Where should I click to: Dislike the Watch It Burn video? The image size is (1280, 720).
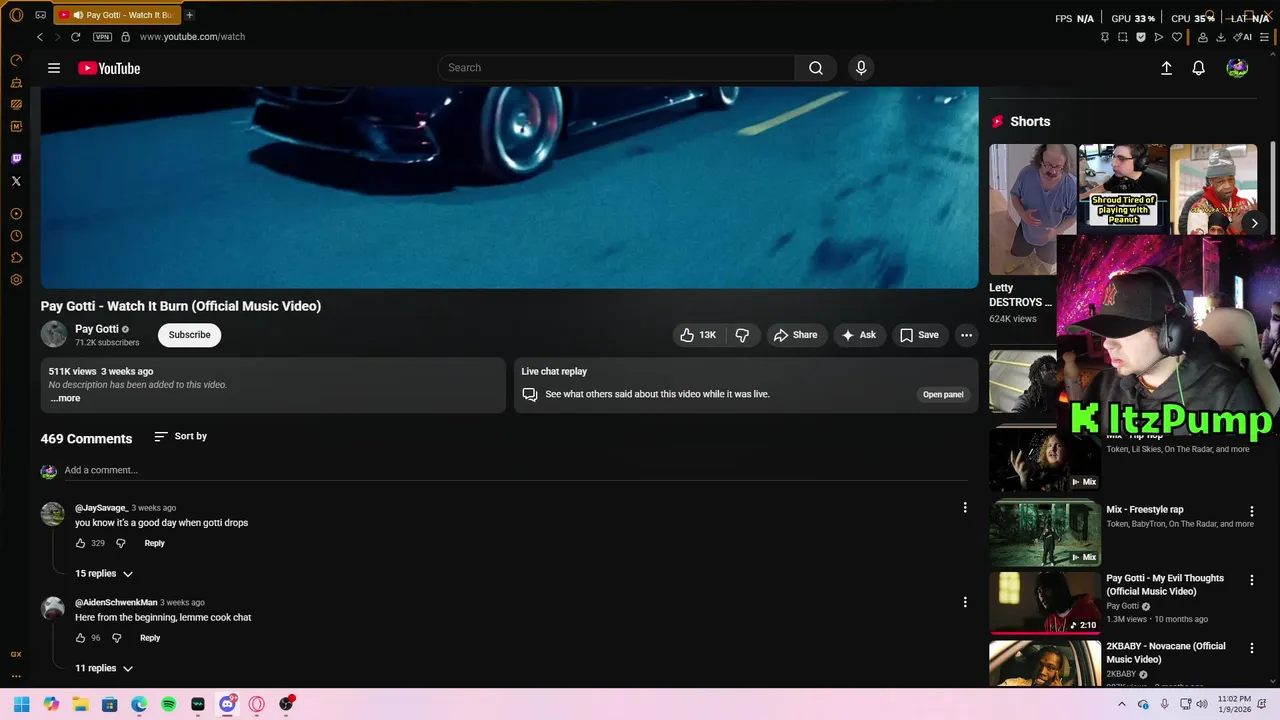click(742, 335)
